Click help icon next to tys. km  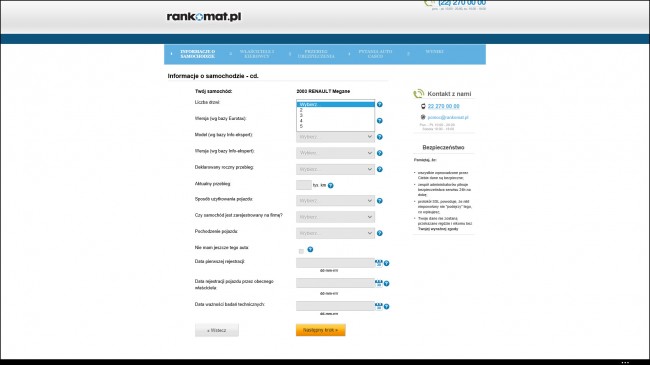tap(330, 185)
